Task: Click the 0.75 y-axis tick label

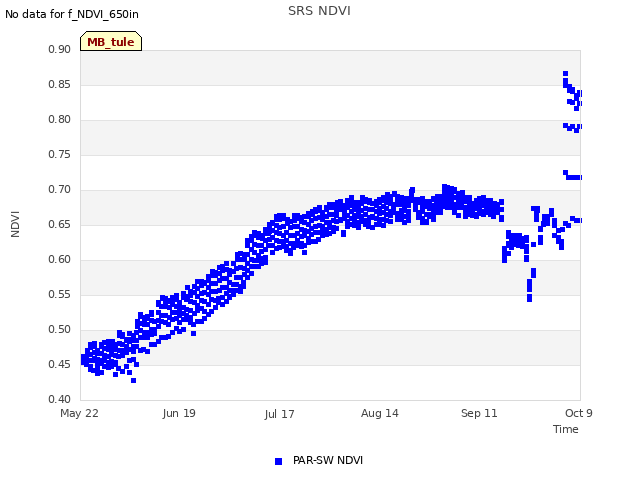Action: pos(60,155)
